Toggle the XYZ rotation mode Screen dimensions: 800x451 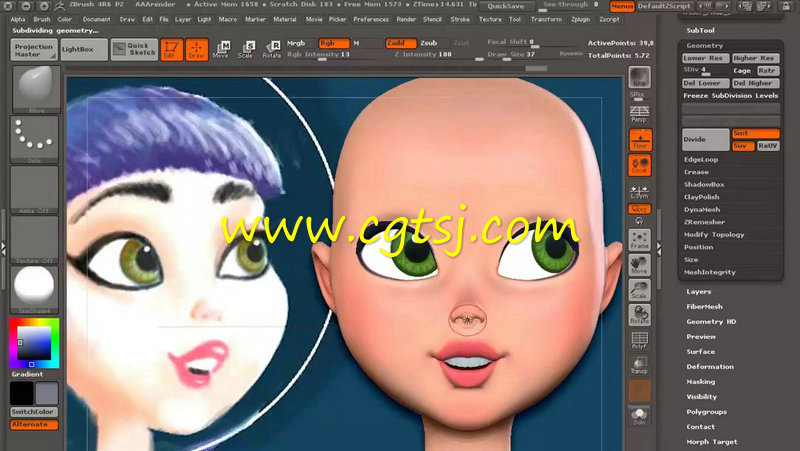click(639, 209)
